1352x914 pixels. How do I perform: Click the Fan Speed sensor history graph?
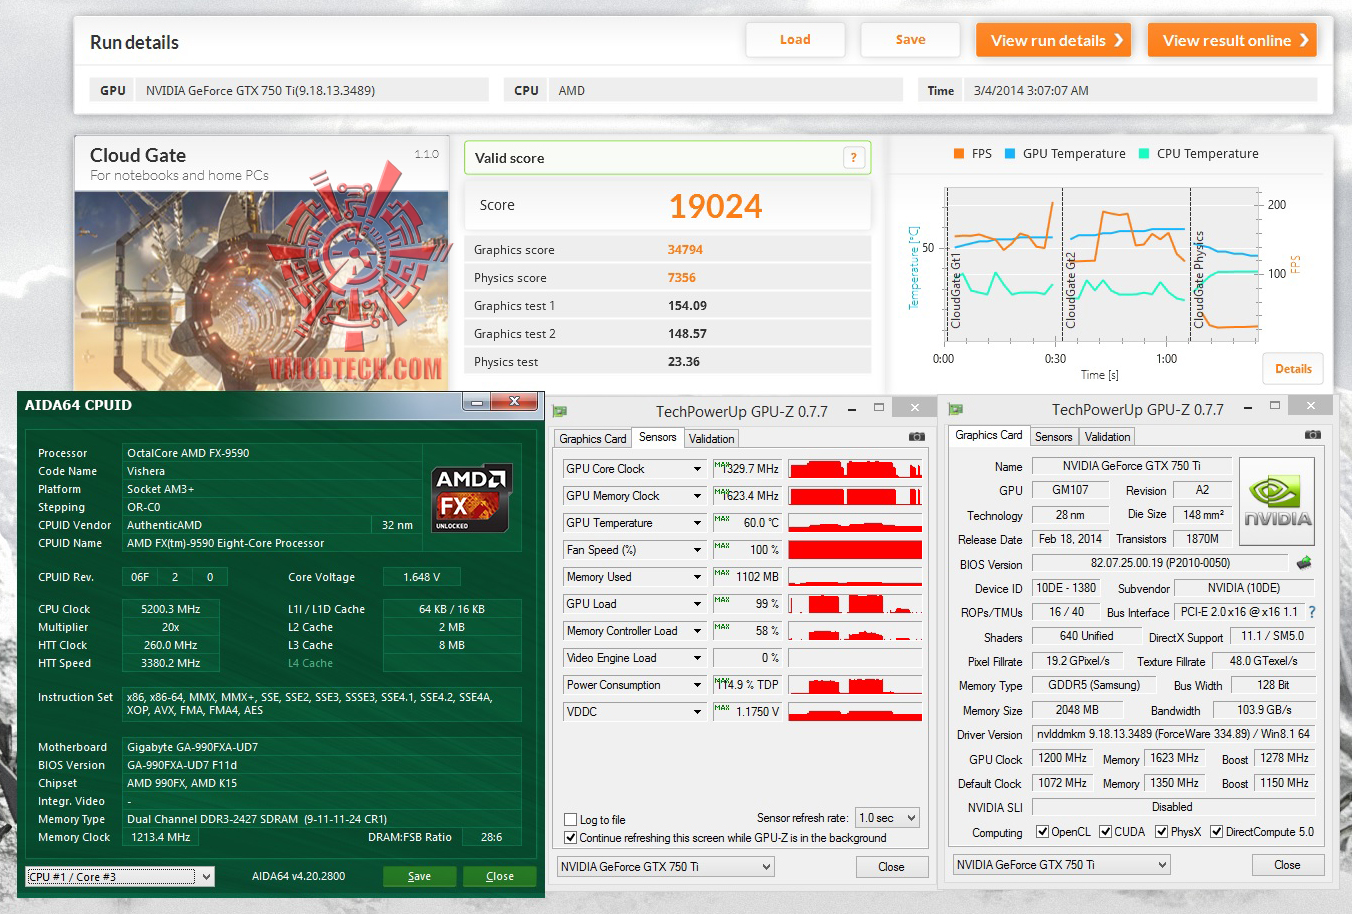pyautogui.click(x=855, y=550)
